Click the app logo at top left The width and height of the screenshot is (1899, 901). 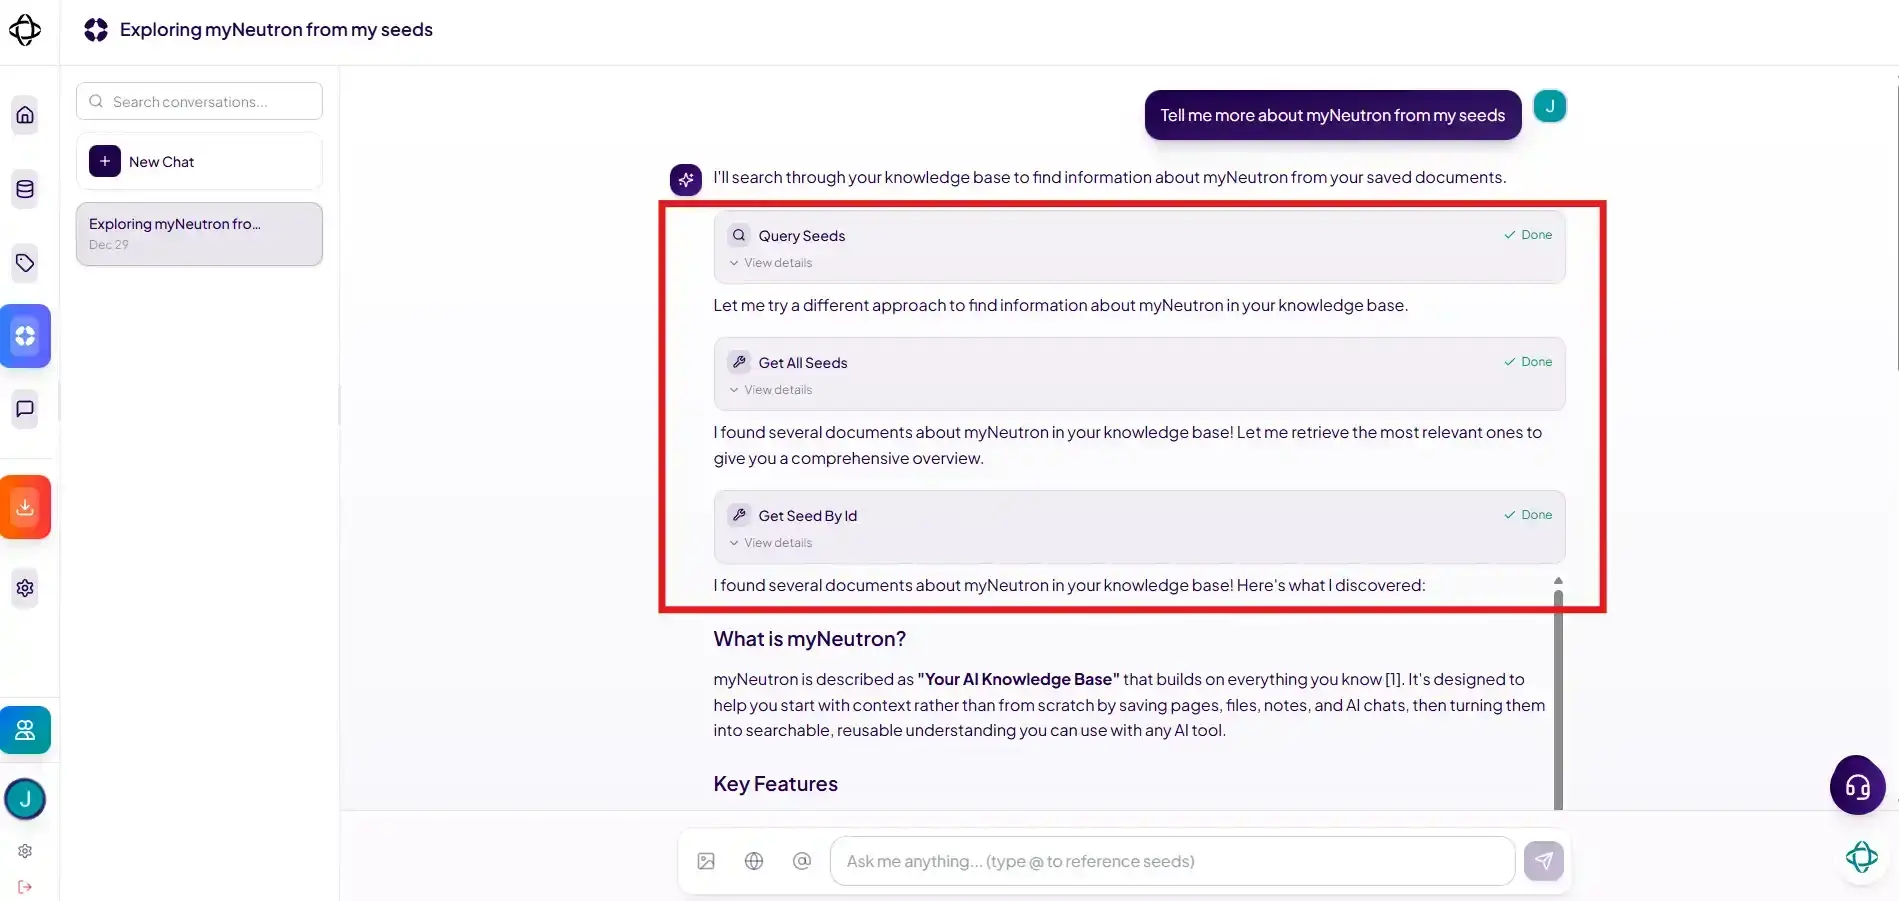click(x=25, y=30)
